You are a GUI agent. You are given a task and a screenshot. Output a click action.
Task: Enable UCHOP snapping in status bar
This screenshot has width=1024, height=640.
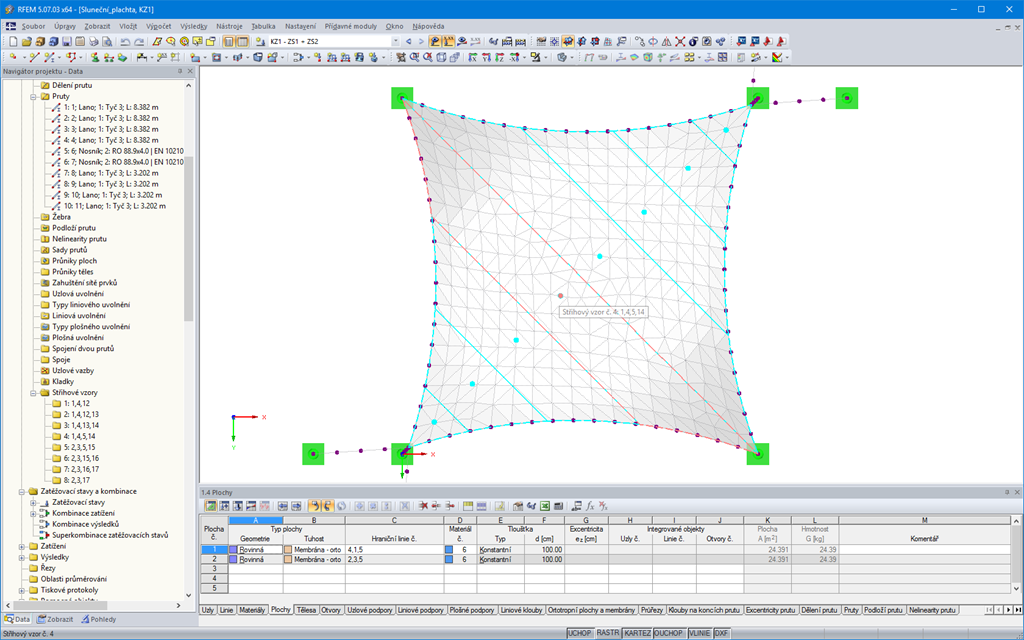click(x=582, y=632)
